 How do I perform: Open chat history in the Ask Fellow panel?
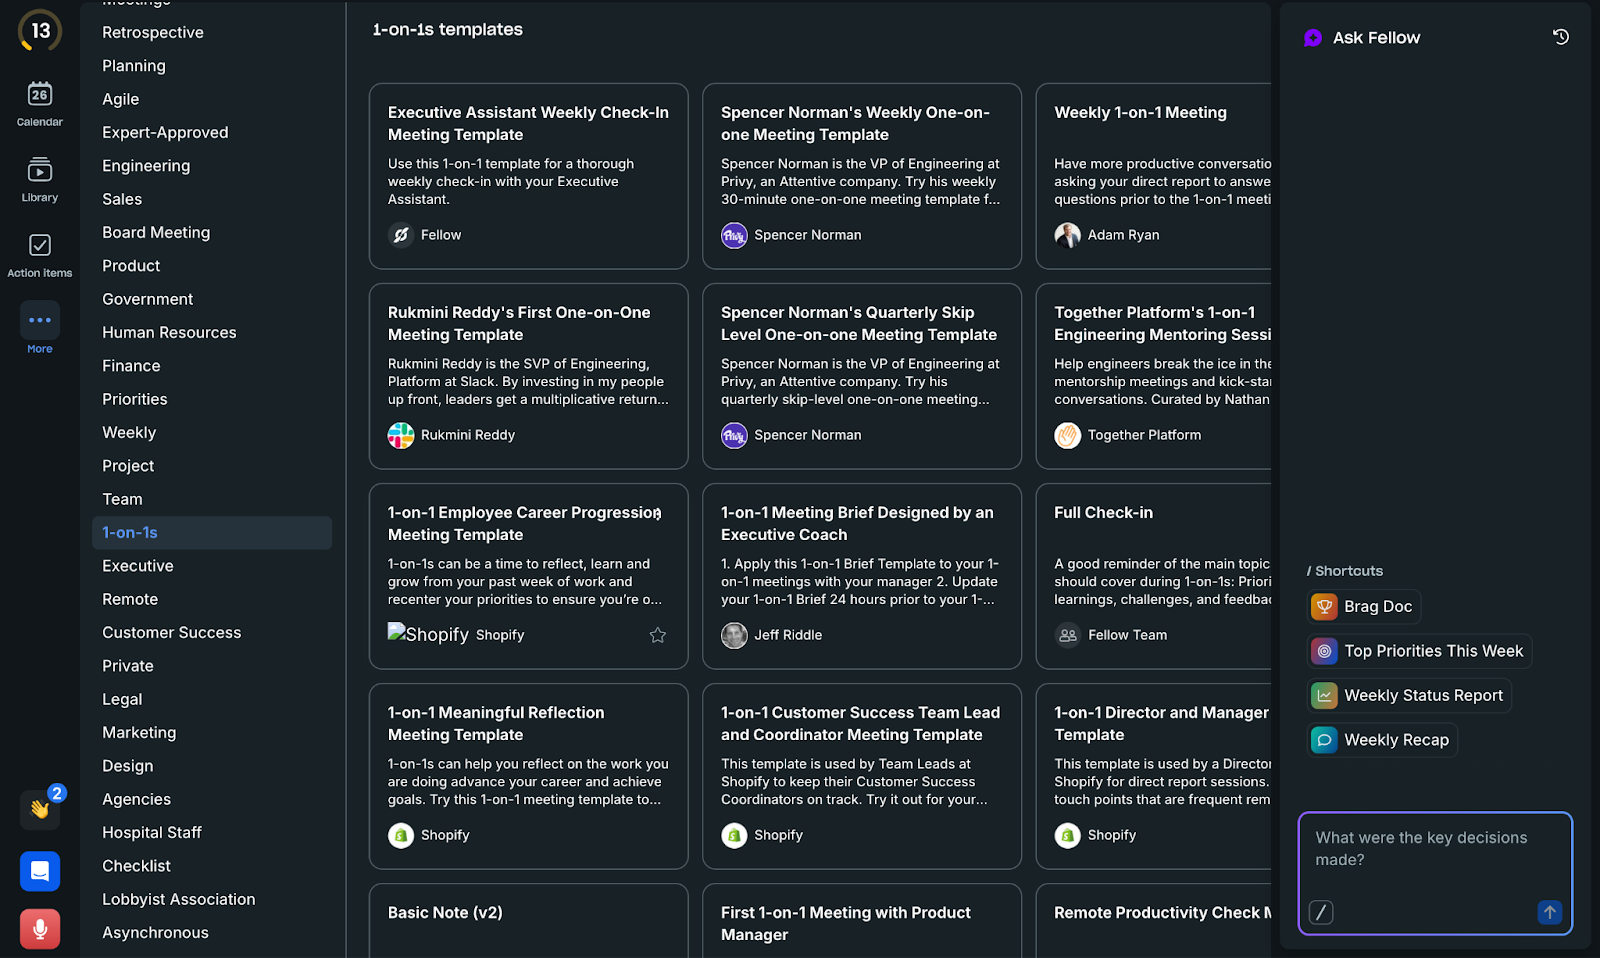click(1560, 37)
